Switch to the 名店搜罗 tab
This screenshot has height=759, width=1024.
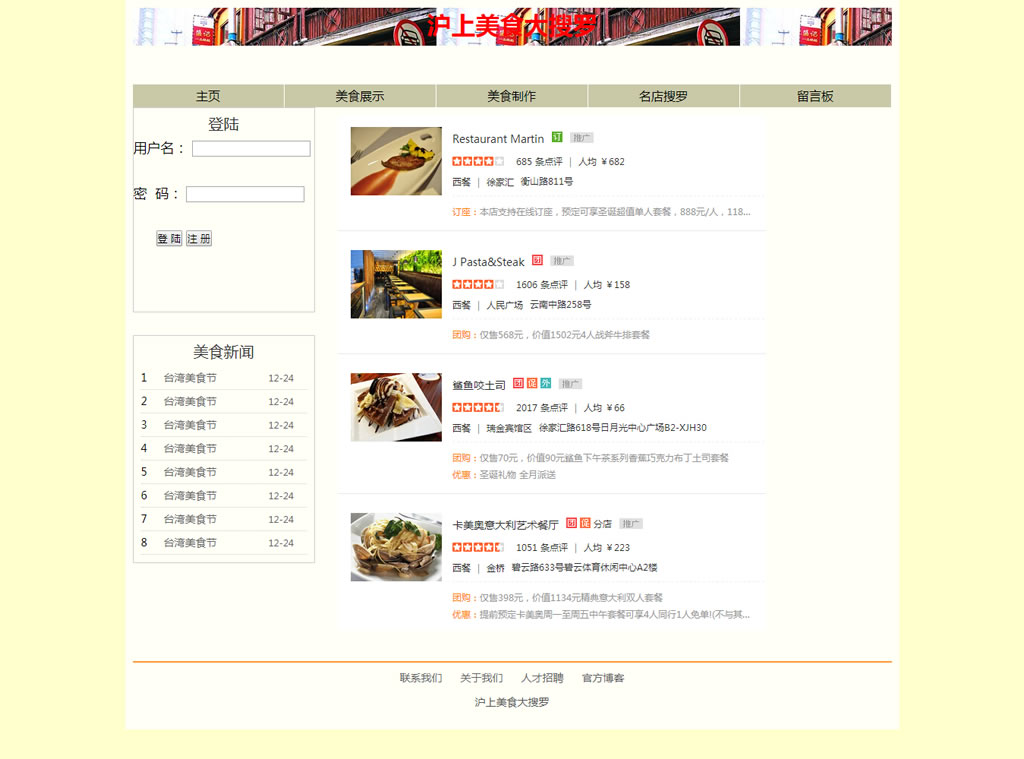tap(663, 96)
